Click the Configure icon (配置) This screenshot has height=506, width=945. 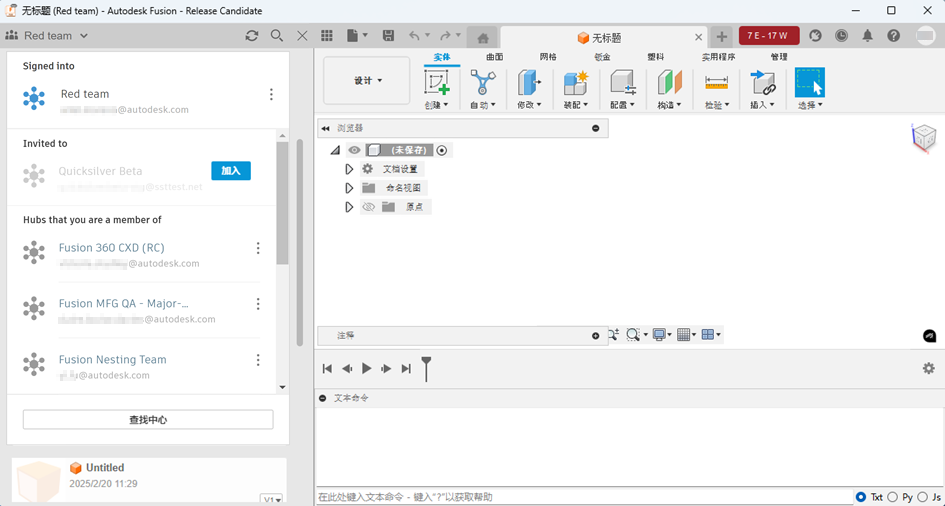pos(623,82)
